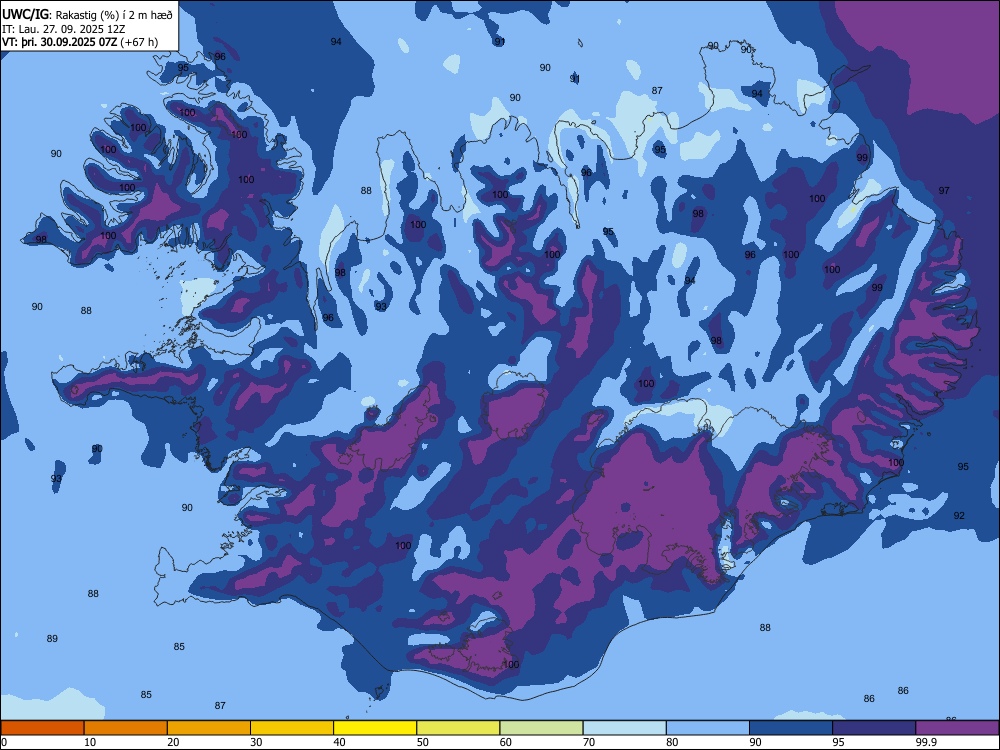Image resolution: width=1000 pixels, height=750 pixels.
Task: Click the '80' legend tick label
Action: pos(672,742)
